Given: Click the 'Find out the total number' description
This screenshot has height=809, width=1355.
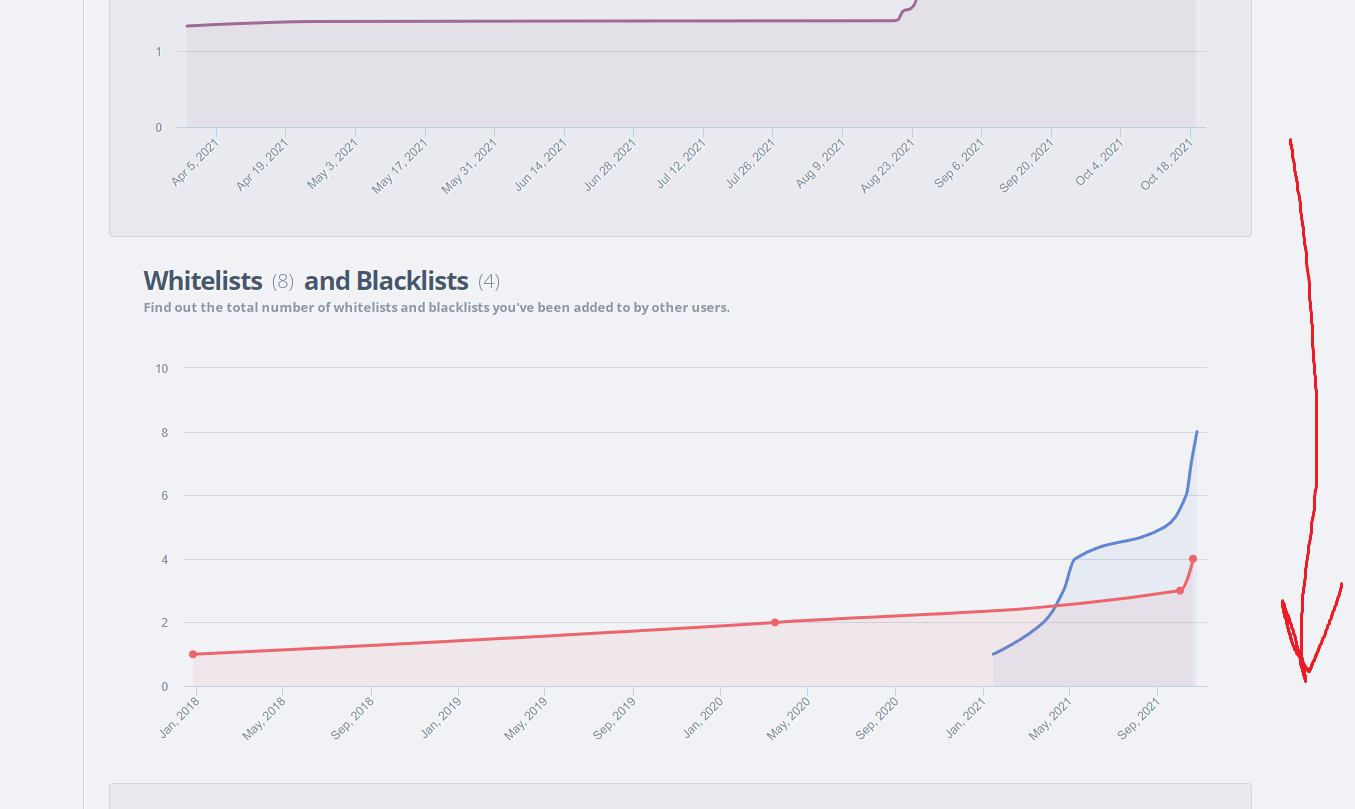Looking at the screenshot, I should tap(437, 307).
